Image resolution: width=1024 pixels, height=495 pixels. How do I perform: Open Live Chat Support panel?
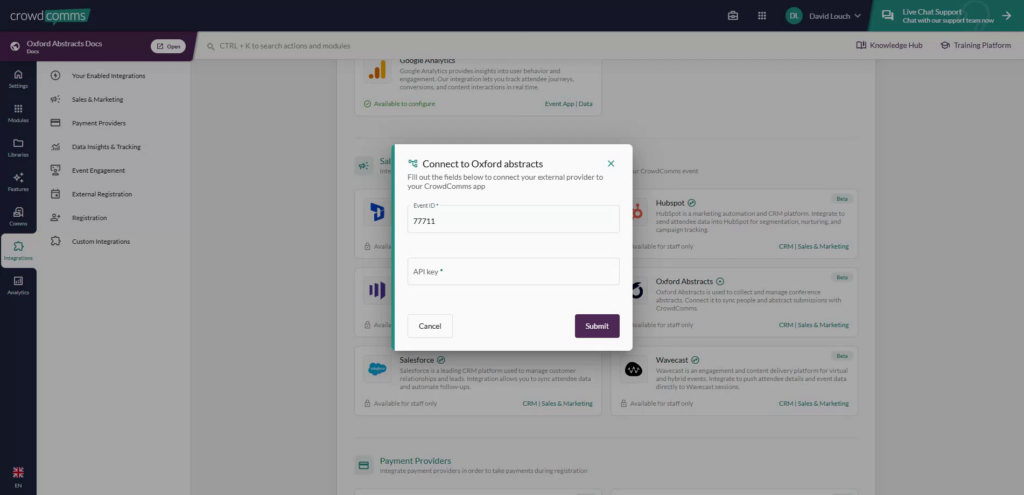pos(946,16)
